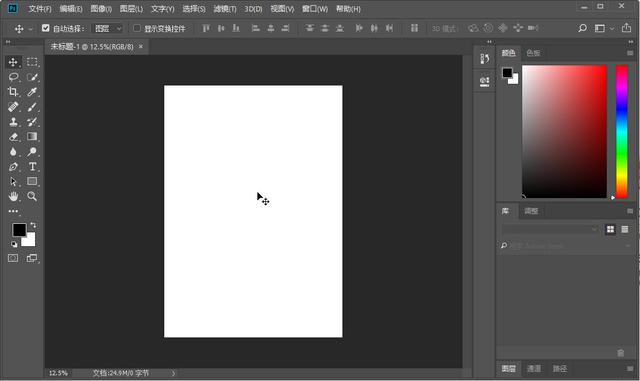Select the Rectangle shape tool

[32, 181]
